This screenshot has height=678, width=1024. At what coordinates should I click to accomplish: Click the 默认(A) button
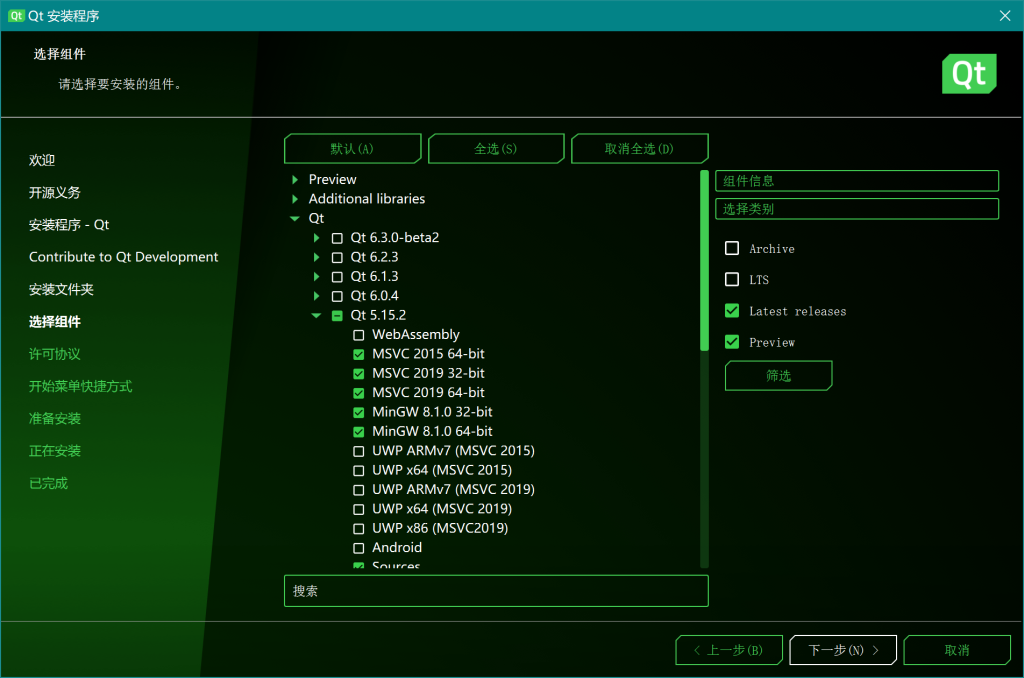tap(353, 148)
